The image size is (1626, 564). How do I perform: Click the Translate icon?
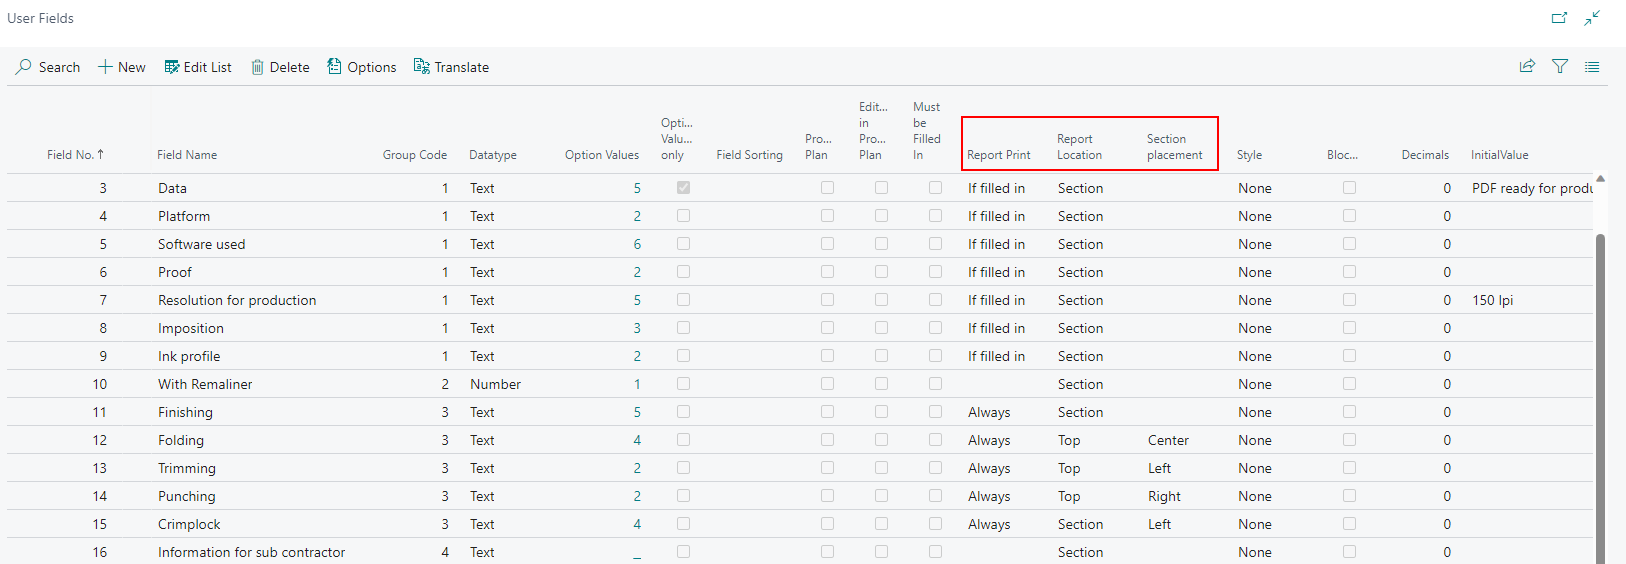422,67
